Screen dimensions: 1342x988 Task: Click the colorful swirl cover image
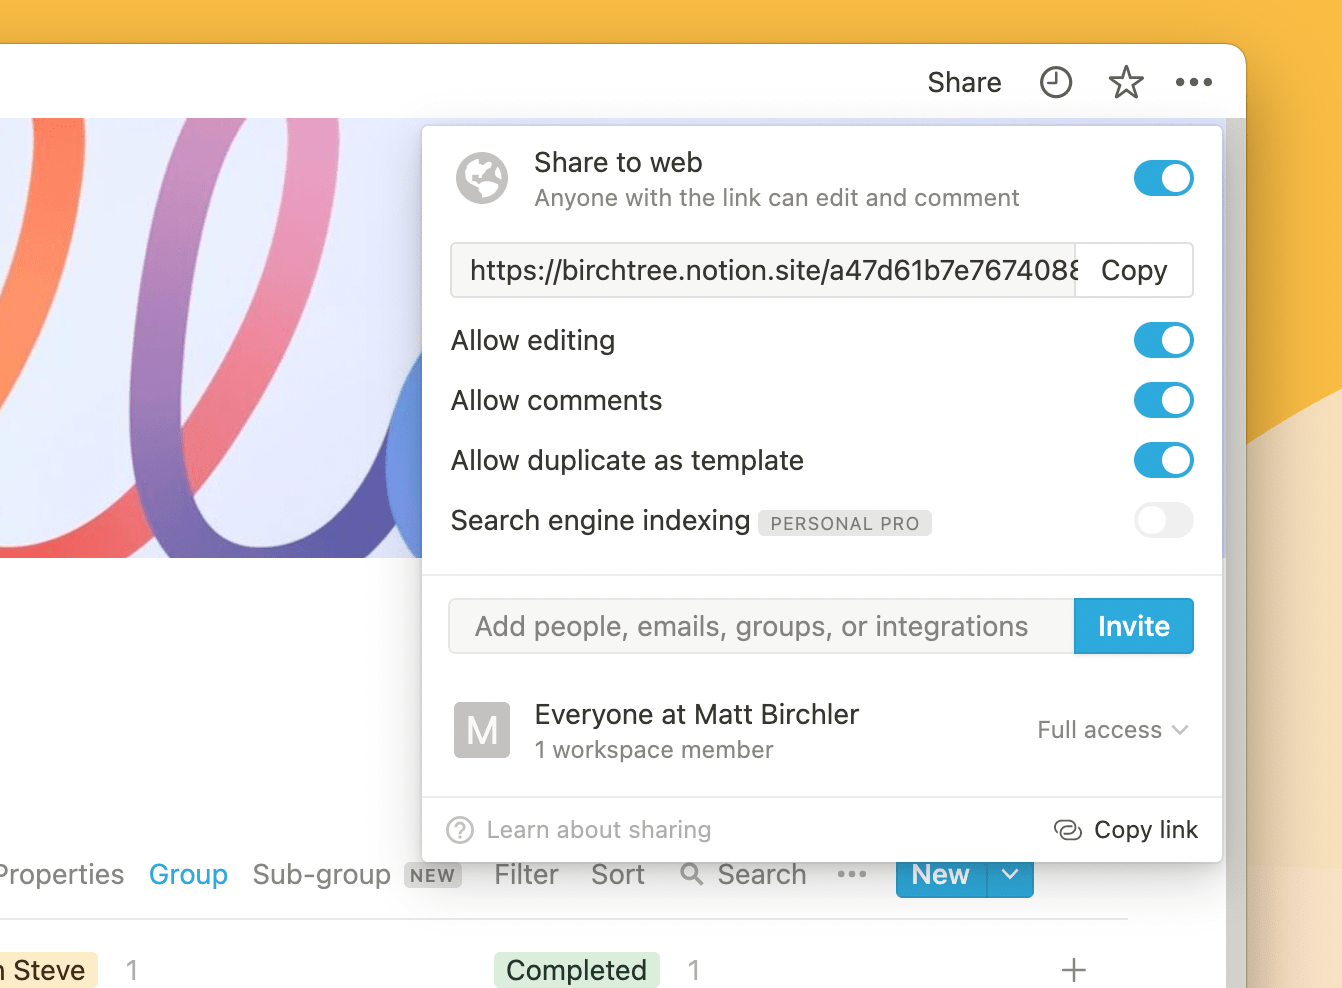point(210,338)
